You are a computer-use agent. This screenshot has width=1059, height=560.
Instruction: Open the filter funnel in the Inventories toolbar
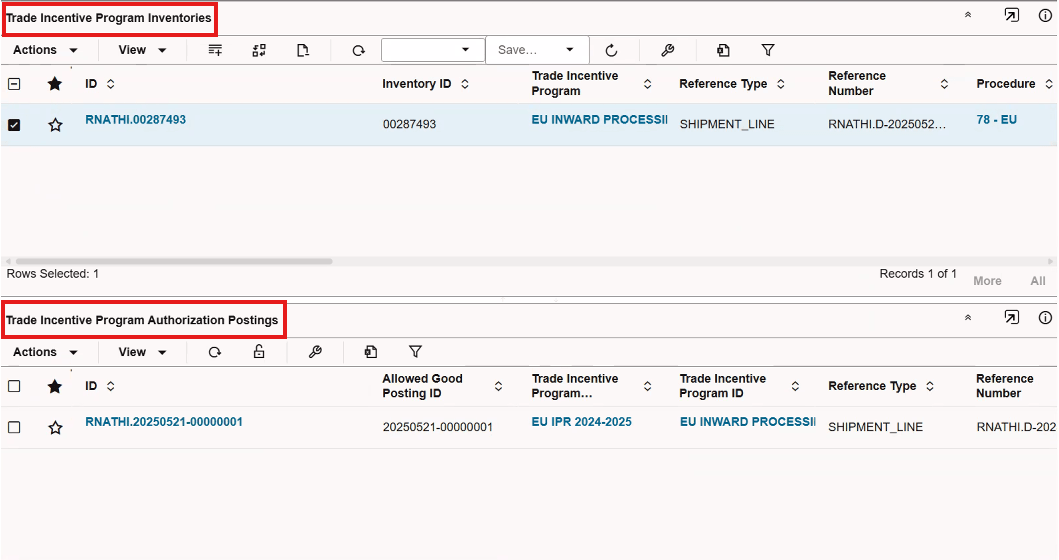point(768,50)
